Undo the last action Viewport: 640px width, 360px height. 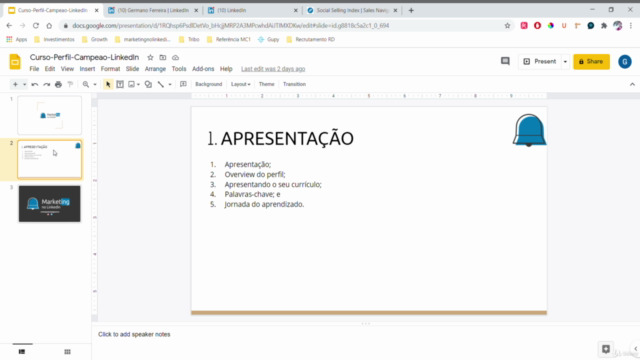pyautogui.click(x=35, y=84)
